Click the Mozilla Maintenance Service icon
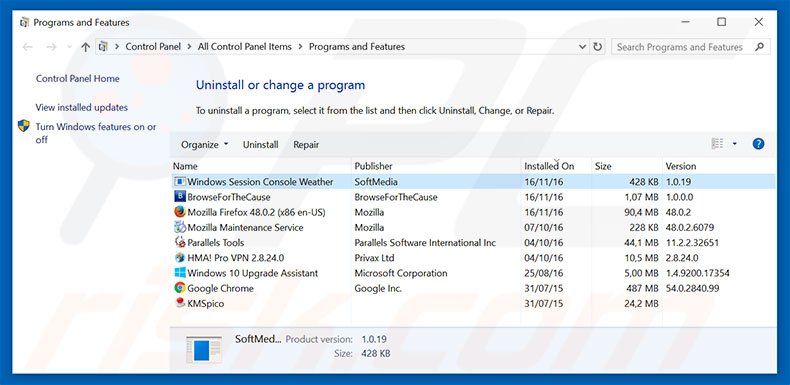This screenshot has height=385, width=790. pyautogui.click(x=180, y=227)
